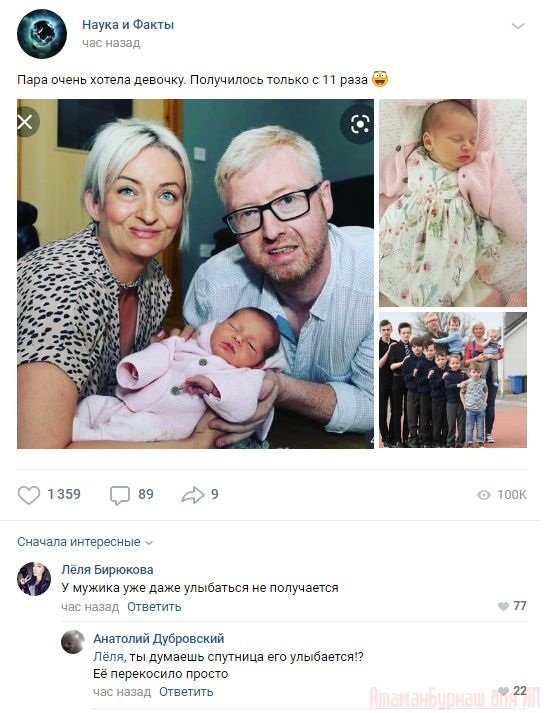The width and height of the screenshot is (553, 713).
Task: Open Анатолий Дубровский's avatar
Action: coord(73,642)
